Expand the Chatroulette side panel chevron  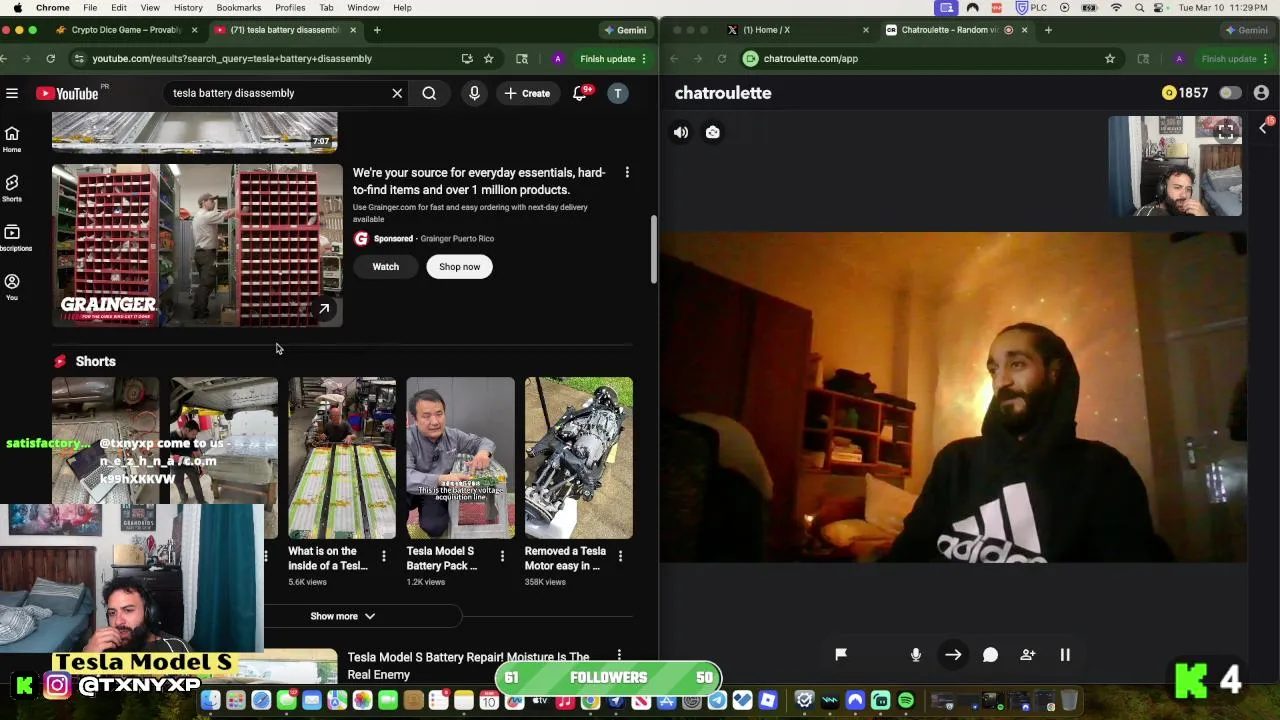point(1263,127)
